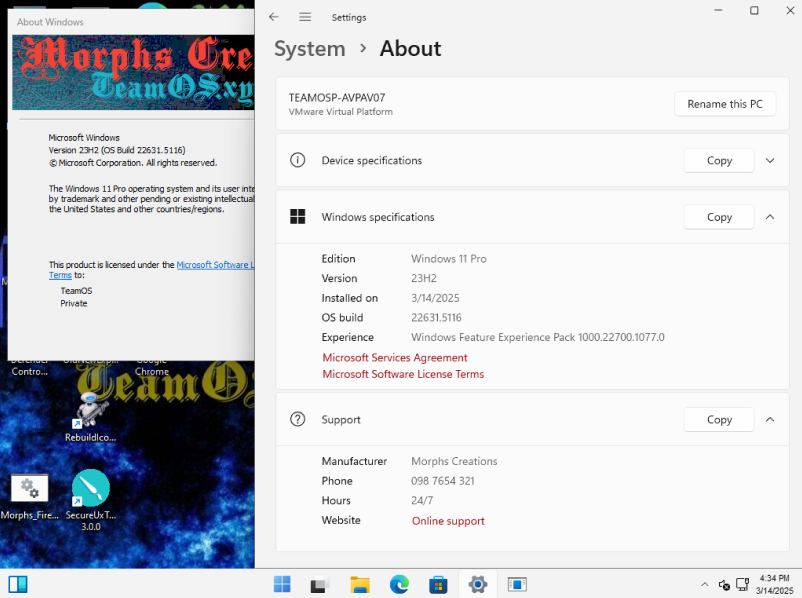Copy the Windows specifications

coord(719,217)
